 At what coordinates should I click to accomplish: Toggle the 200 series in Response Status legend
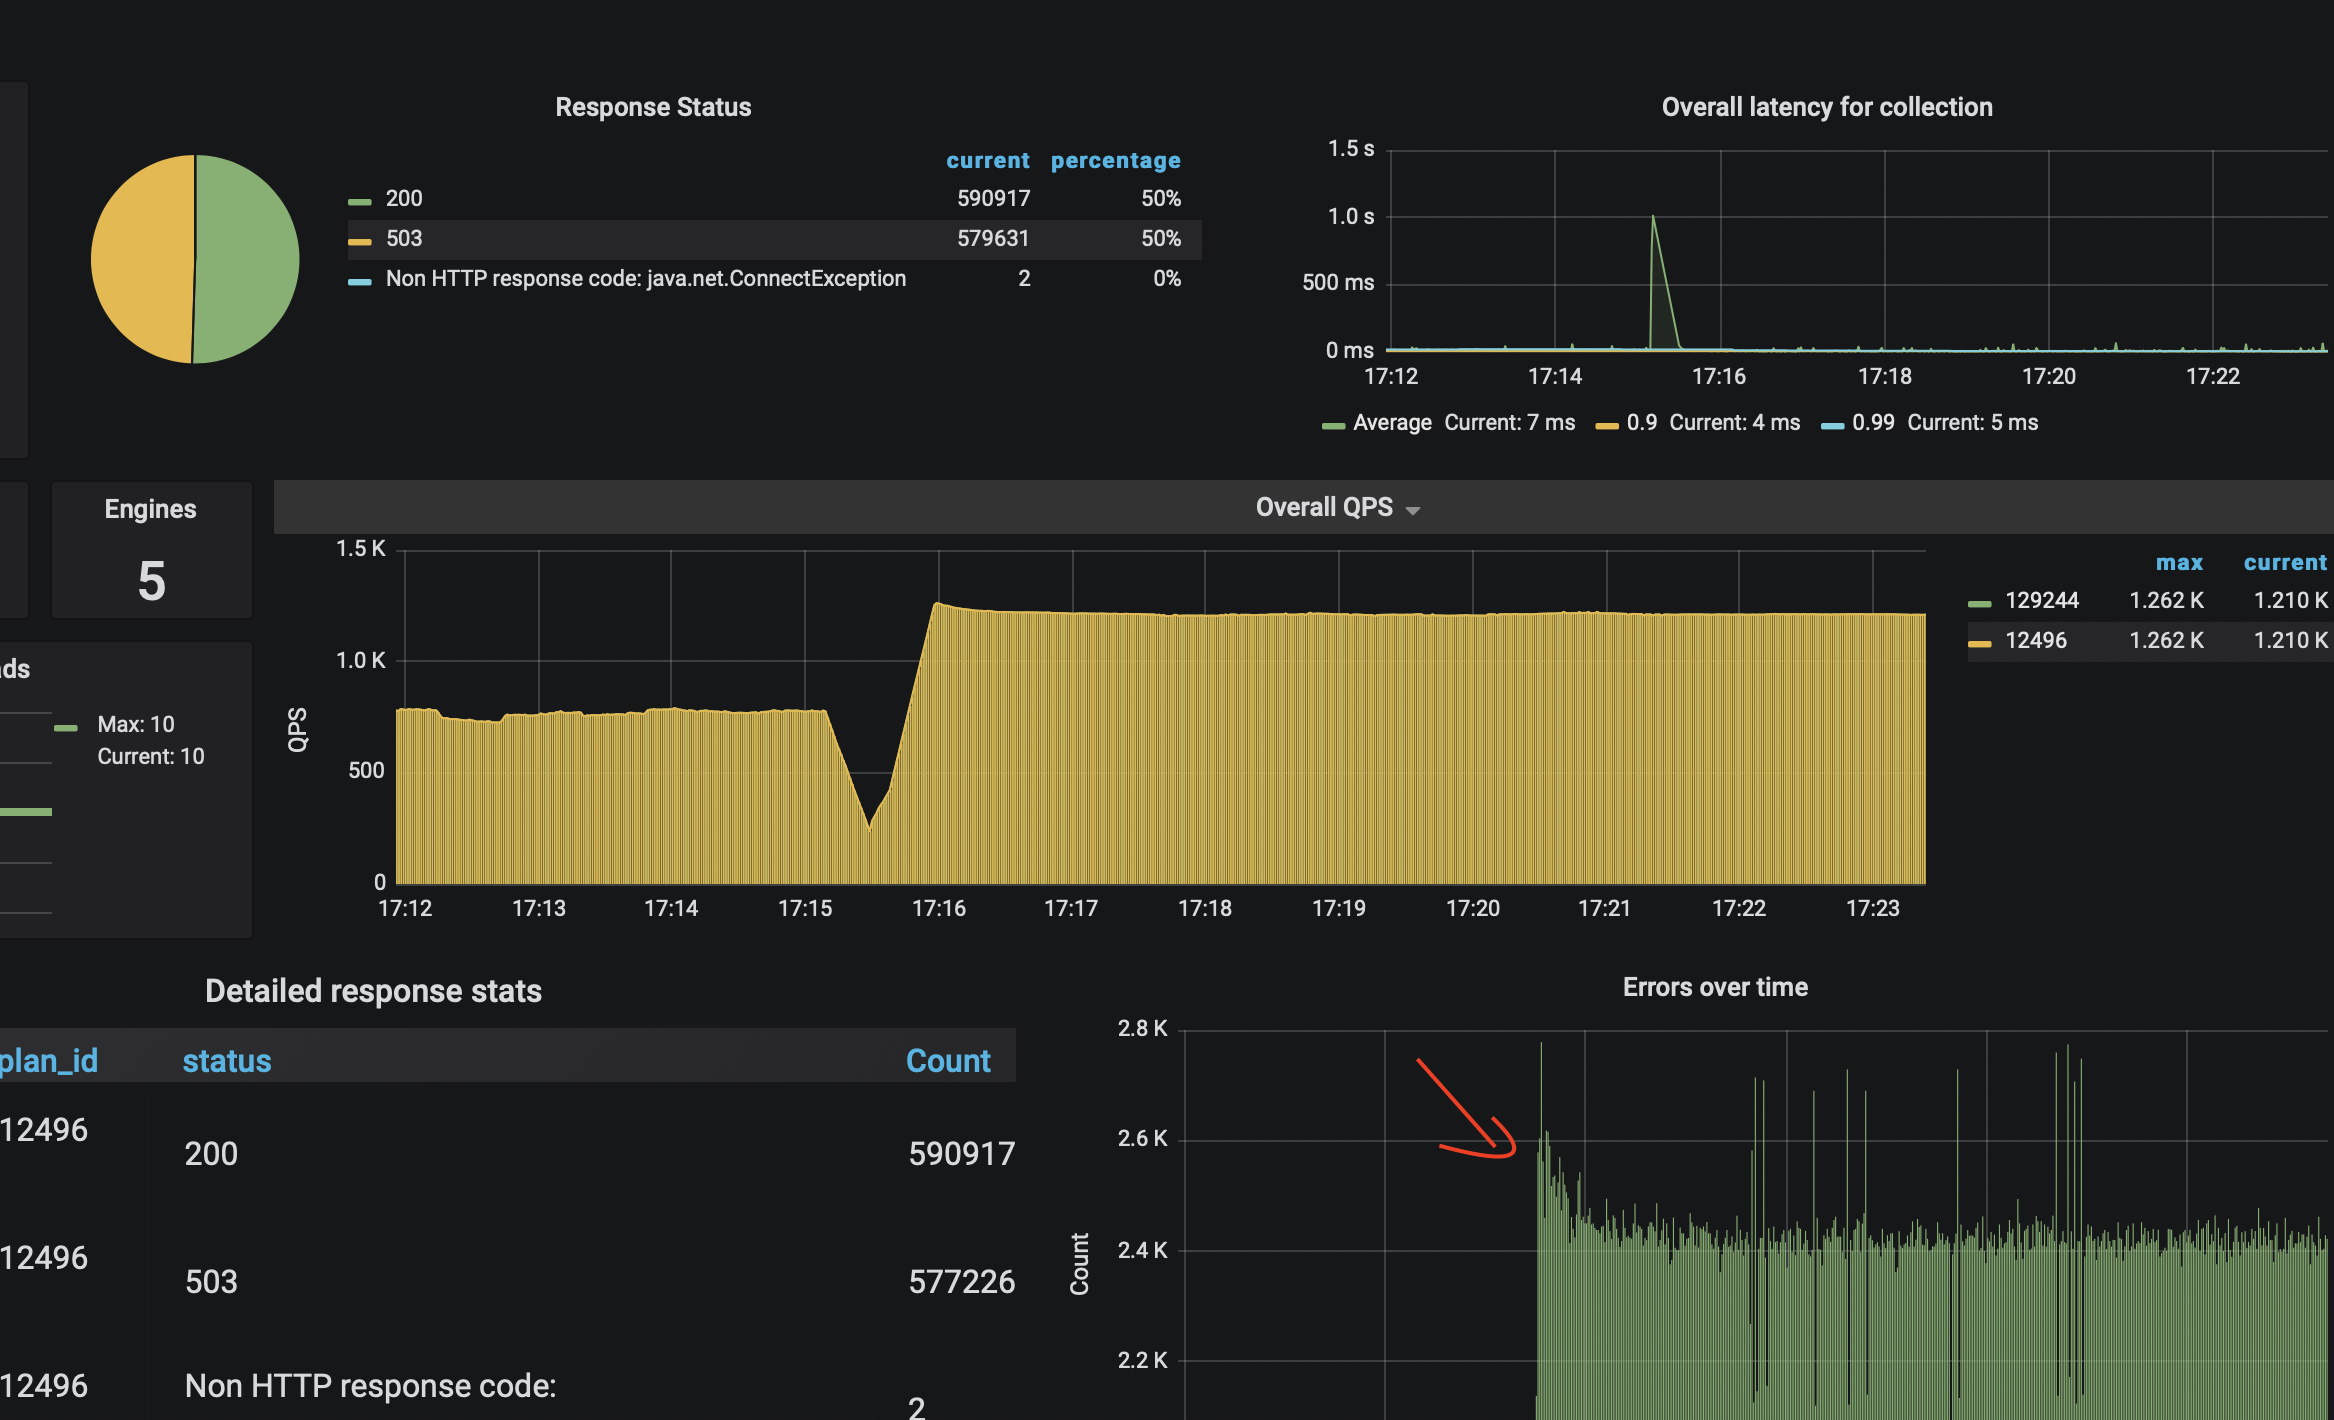click(x=404, y=199)
